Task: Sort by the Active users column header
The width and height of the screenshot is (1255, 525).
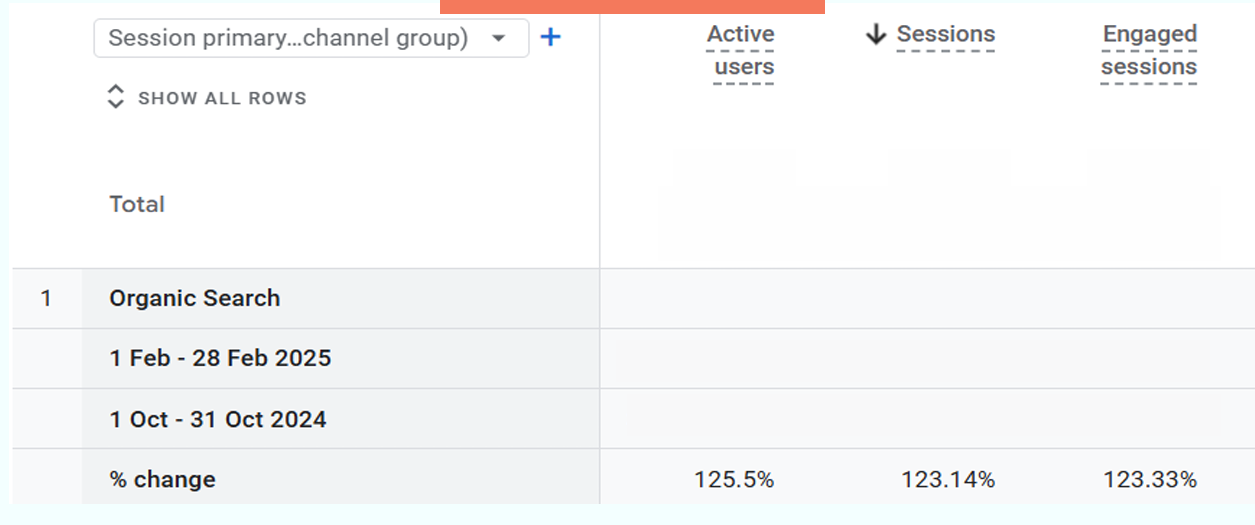Action: [x=742, y=51]
